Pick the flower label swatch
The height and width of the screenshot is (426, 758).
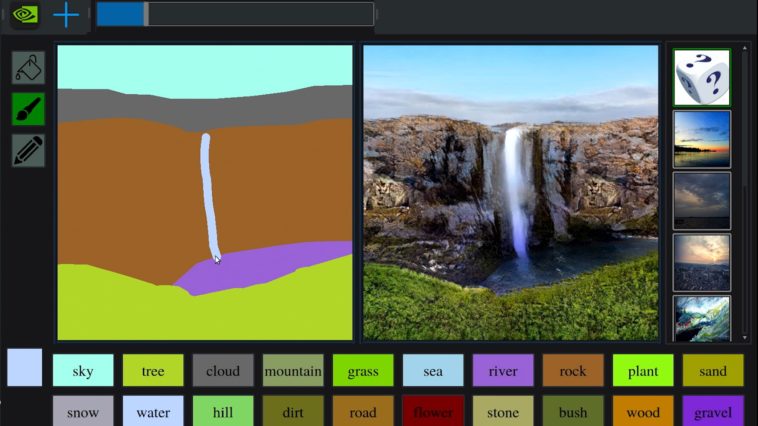433,411
